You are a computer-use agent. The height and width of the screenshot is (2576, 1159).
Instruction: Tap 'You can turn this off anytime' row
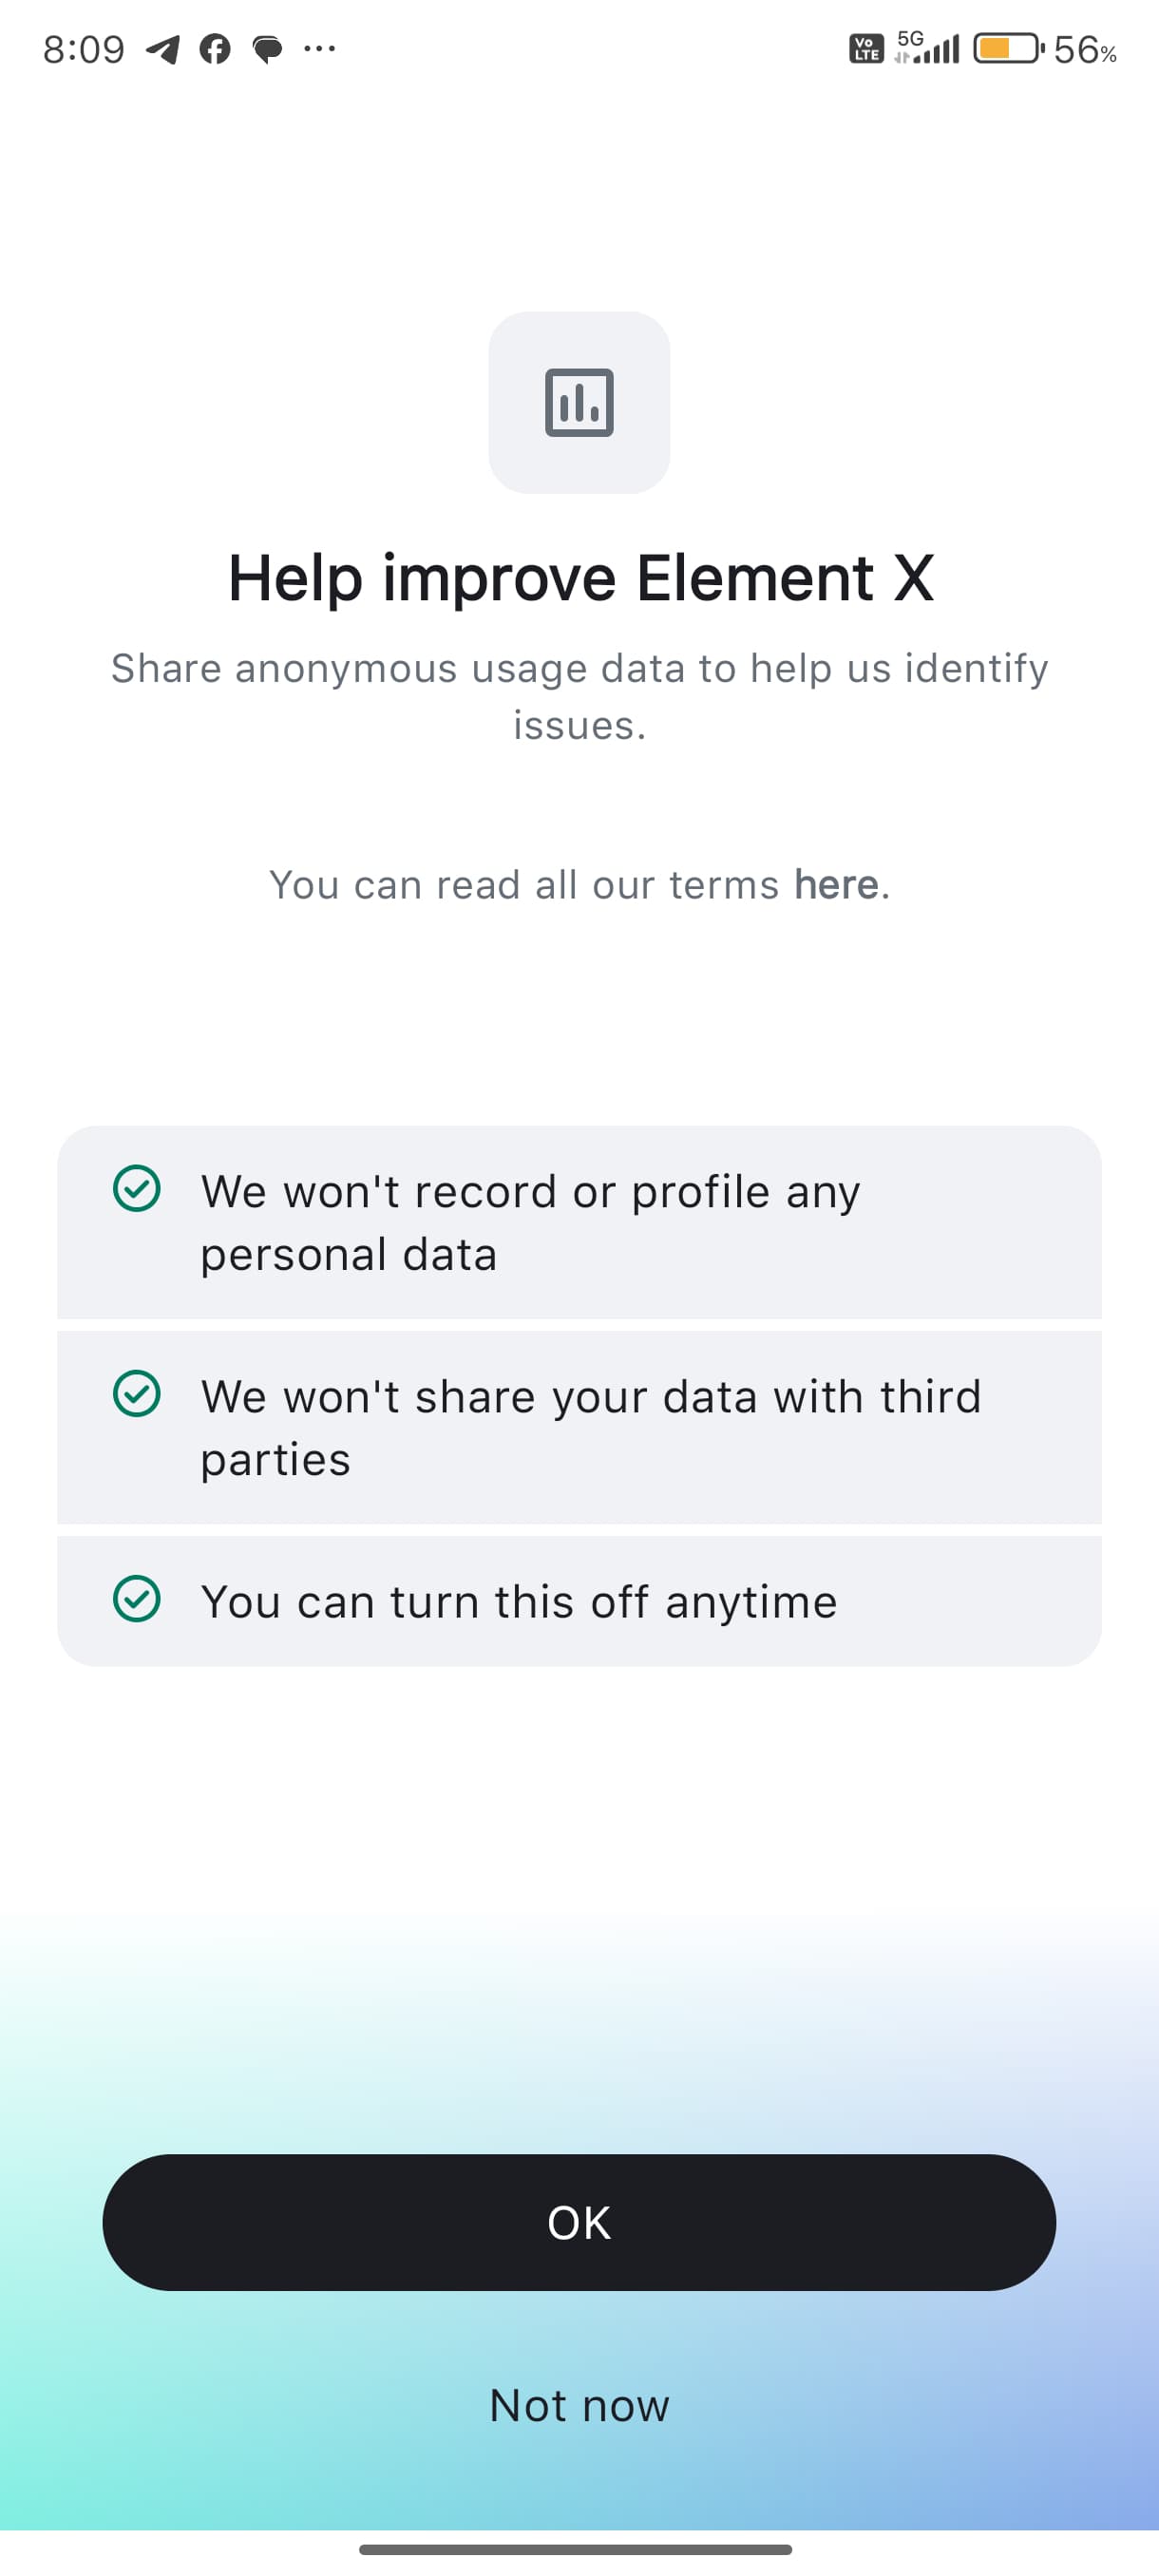(x=580, y=1601)
